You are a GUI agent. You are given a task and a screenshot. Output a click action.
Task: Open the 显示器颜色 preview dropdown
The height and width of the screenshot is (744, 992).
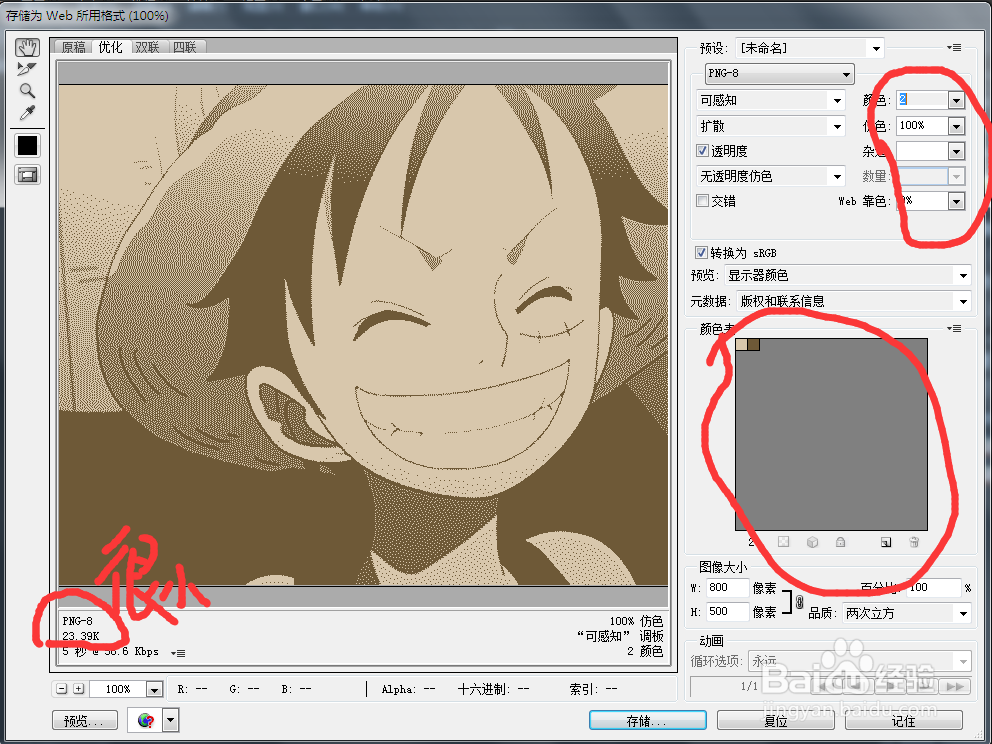pyautogui.click(x=848, y=275)
